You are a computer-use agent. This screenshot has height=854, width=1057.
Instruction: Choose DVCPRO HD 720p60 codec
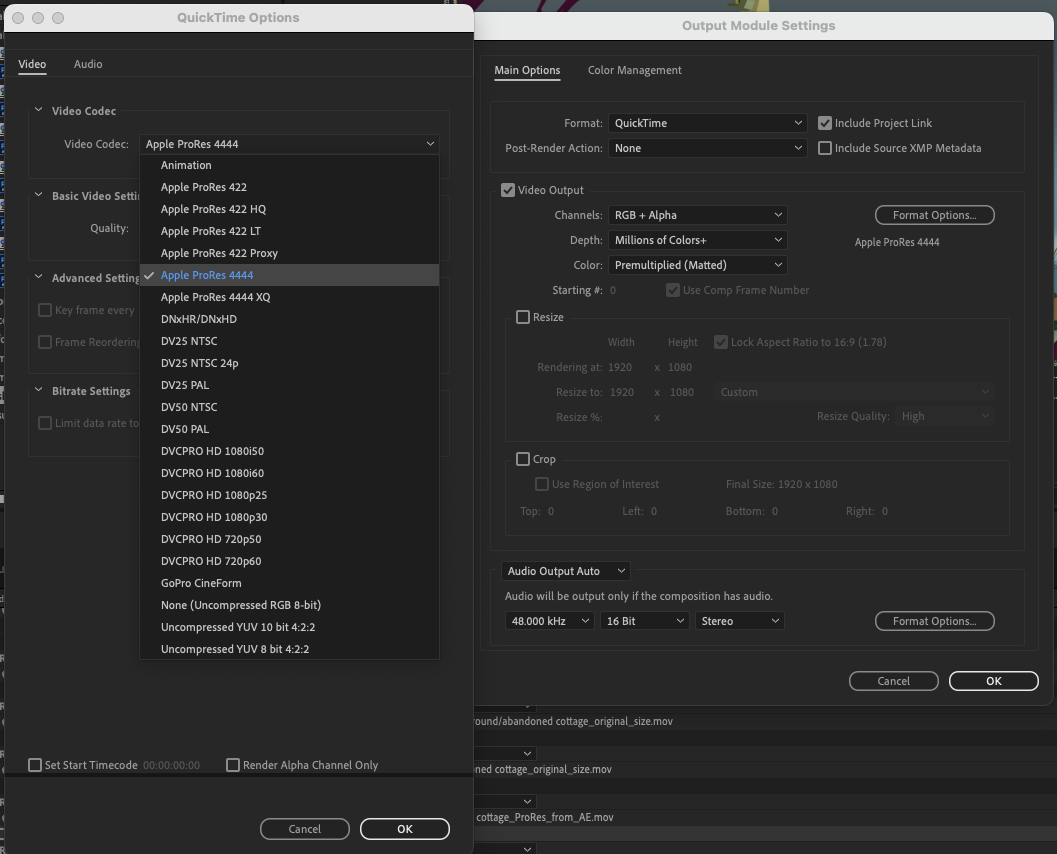click(x=289, y=561)
